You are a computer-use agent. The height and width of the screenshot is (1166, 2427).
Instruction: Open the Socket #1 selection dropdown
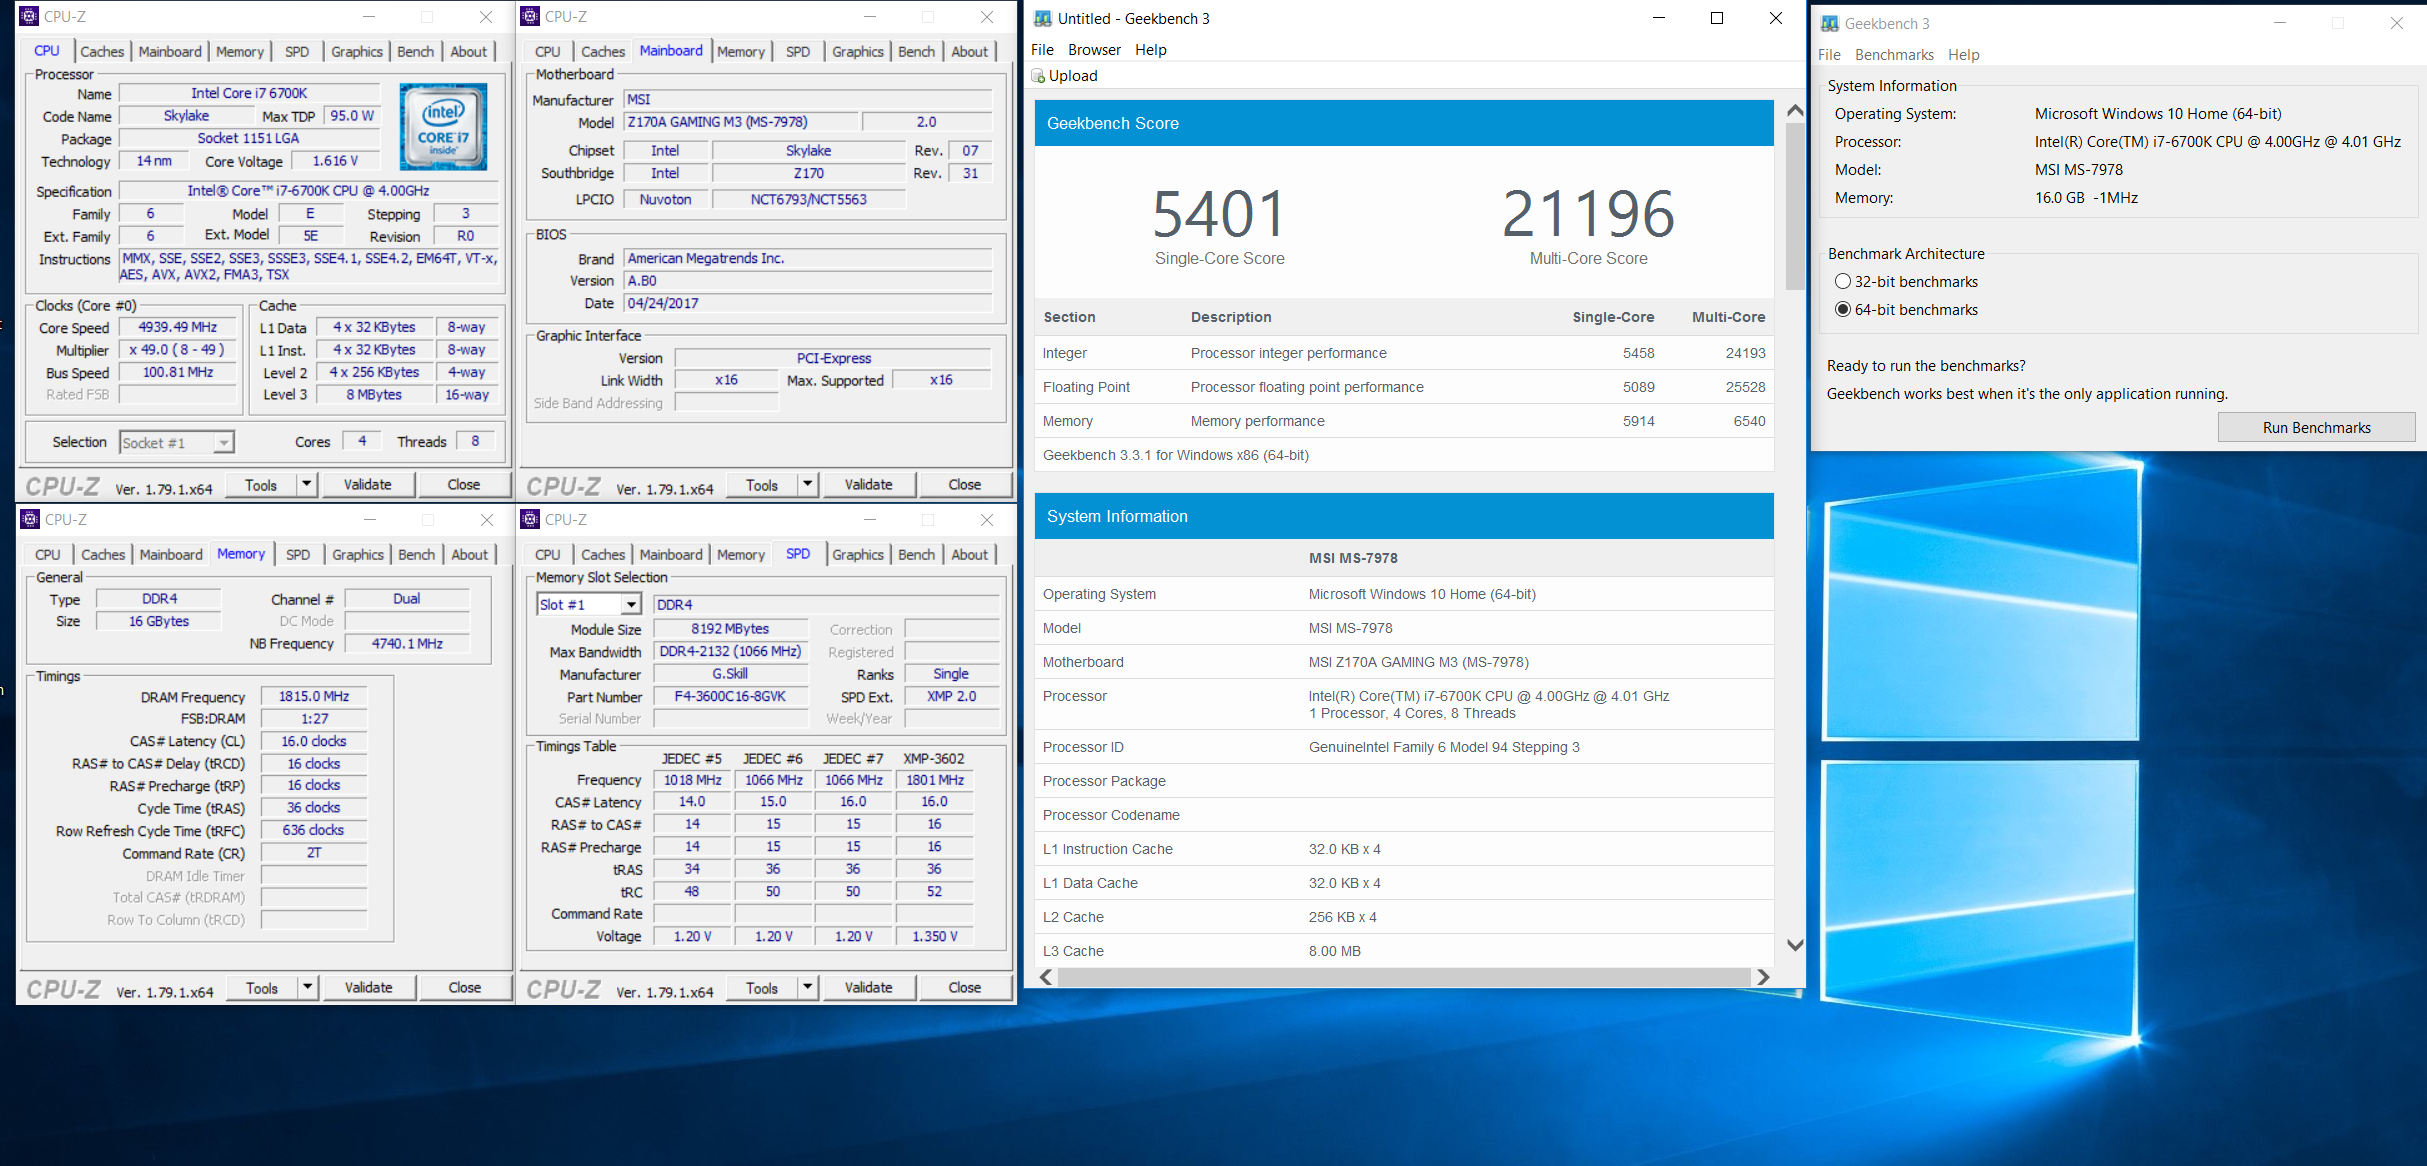coord(177,442)
